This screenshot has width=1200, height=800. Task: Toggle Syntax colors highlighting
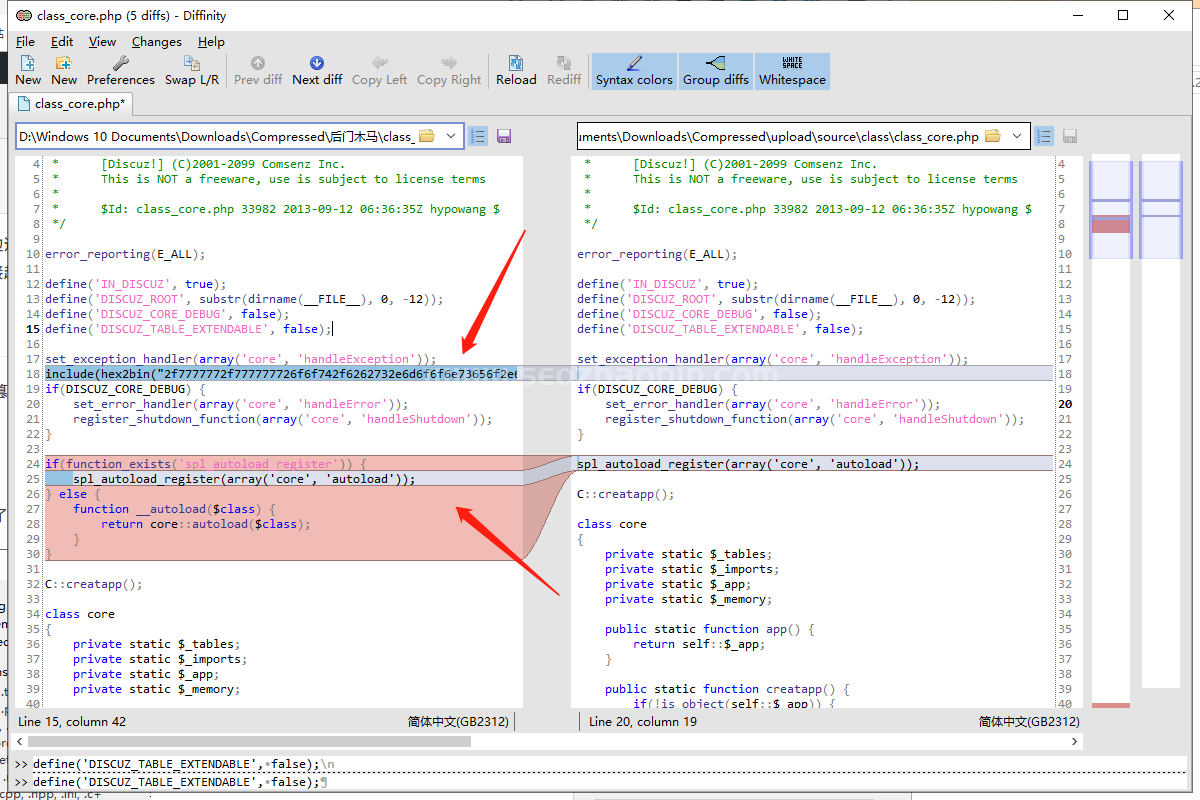click(x=634, y=71)
